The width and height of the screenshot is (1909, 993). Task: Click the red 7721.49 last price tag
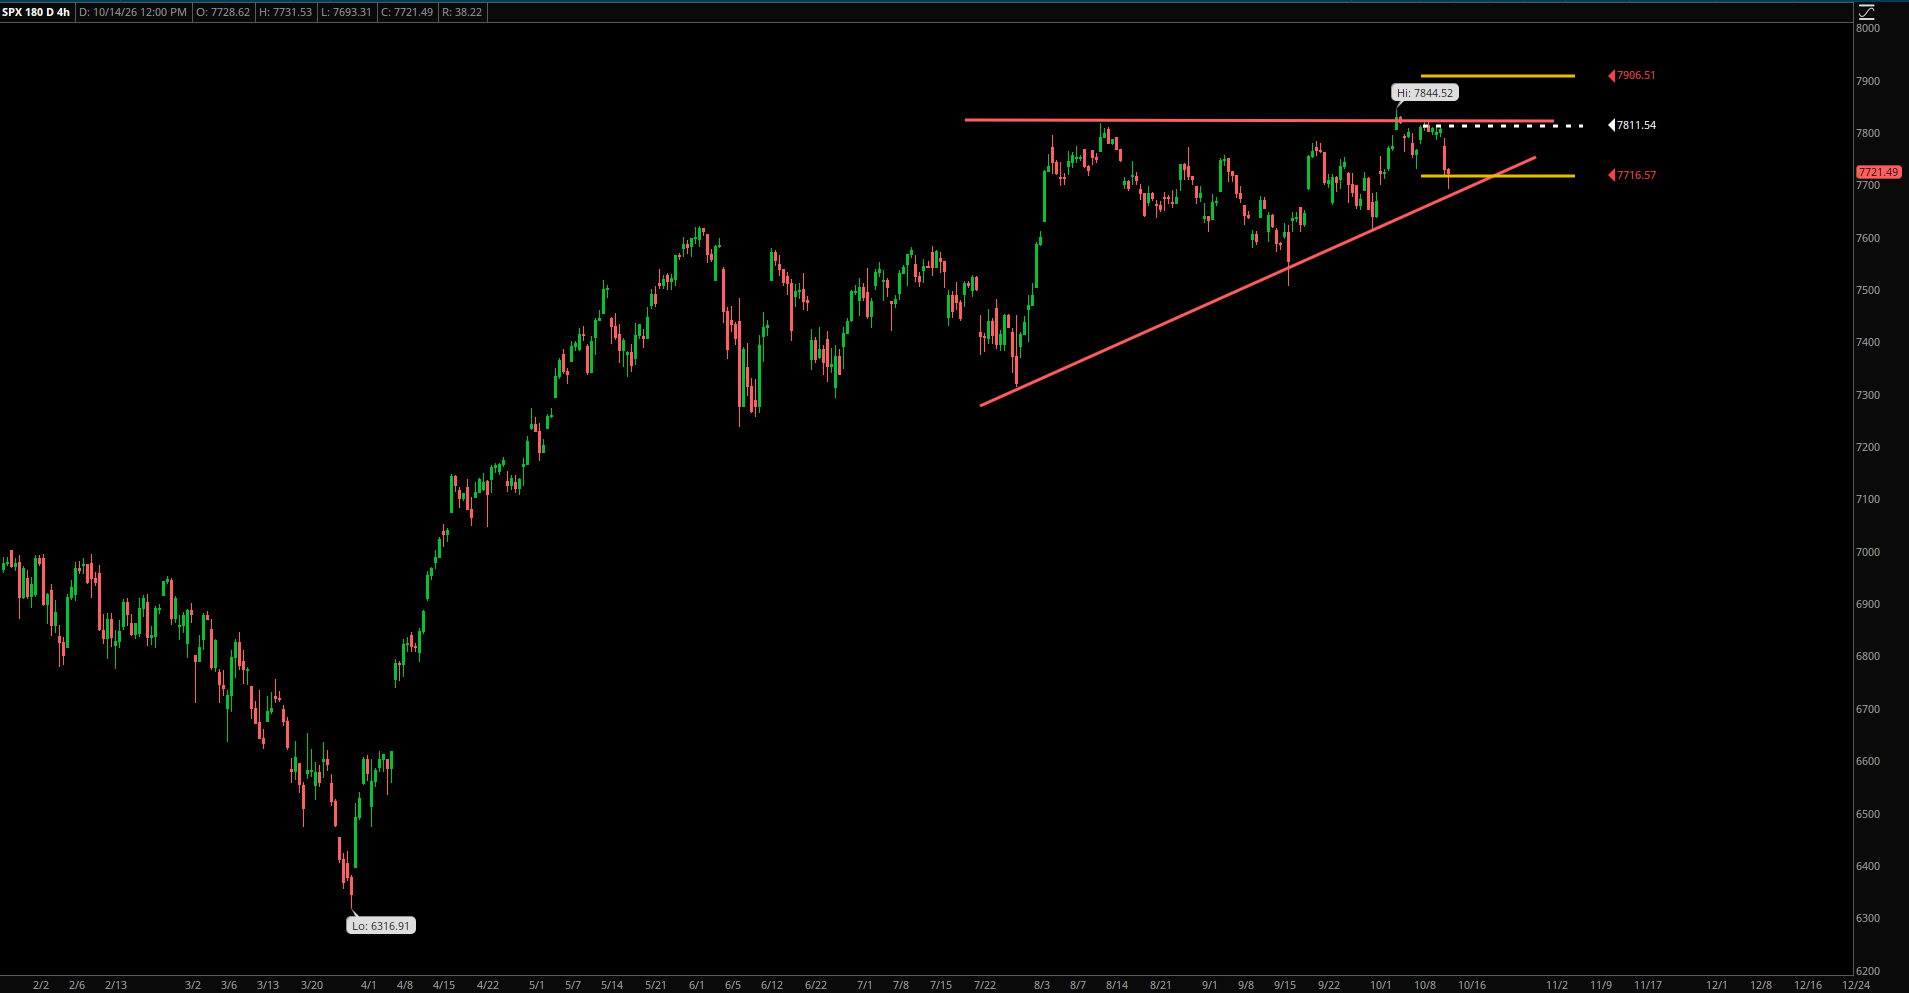click(x=1878, y=172)
